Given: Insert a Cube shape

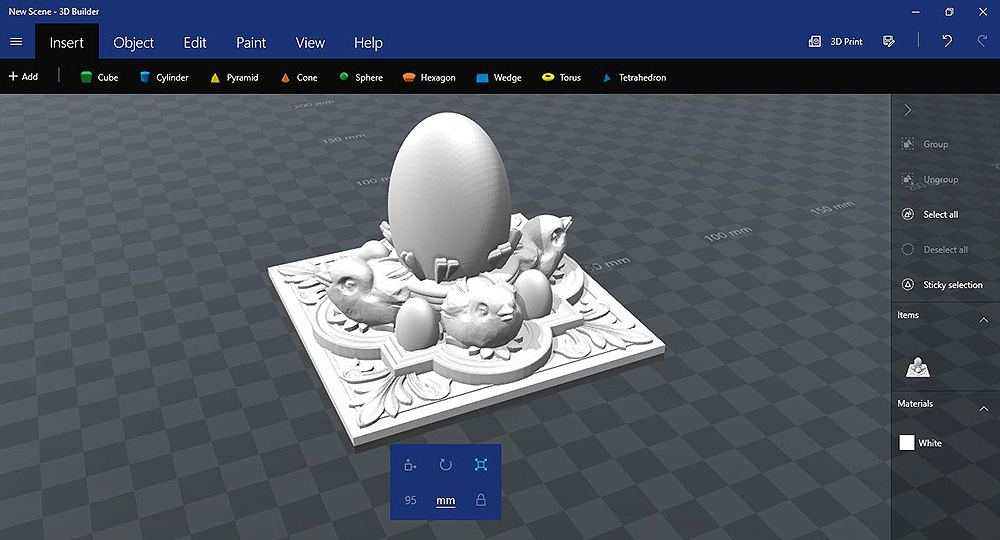Looking at the screenshot, I should click(98, 77).
